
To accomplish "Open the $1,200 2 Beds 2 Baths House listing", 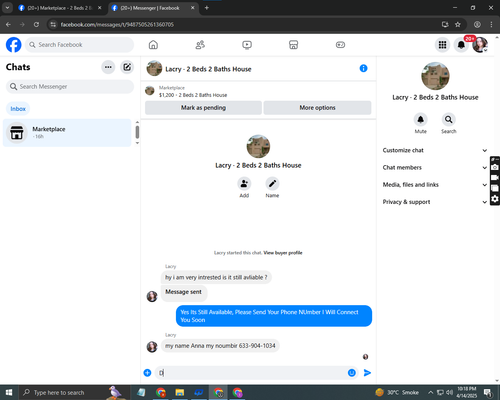I will (x=193, y=95).
